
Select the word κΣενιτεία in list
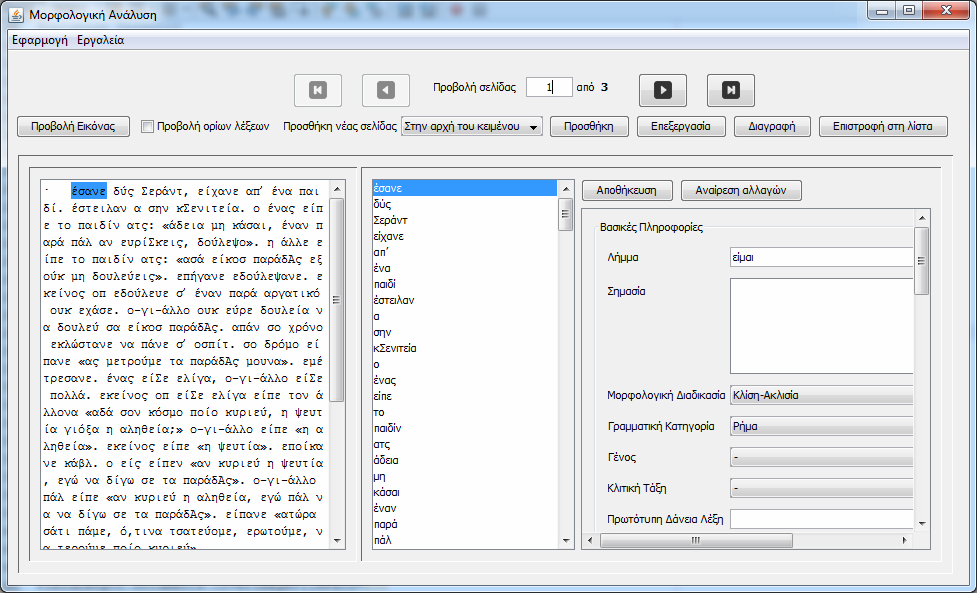pyautogui.click(x=464, y=348)
